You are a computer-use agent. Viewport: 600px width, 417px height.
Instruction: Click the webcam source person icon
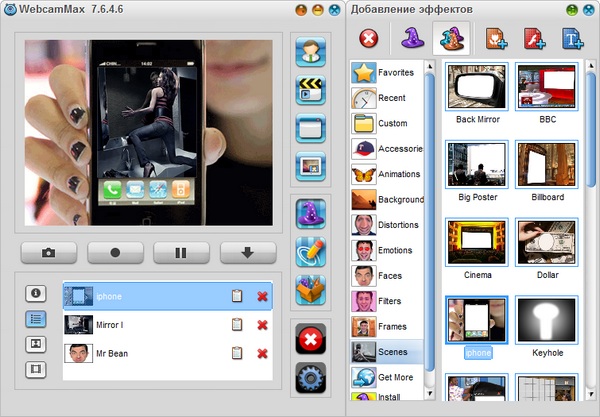(311, 50)
